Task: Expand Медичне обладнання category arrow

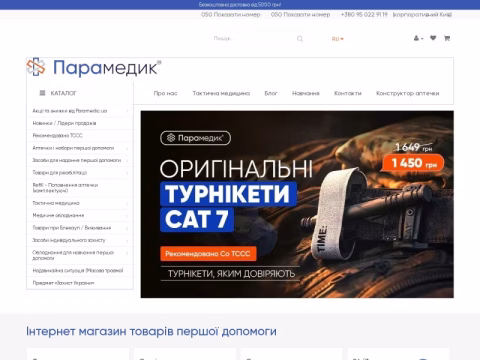Action: 127,216
